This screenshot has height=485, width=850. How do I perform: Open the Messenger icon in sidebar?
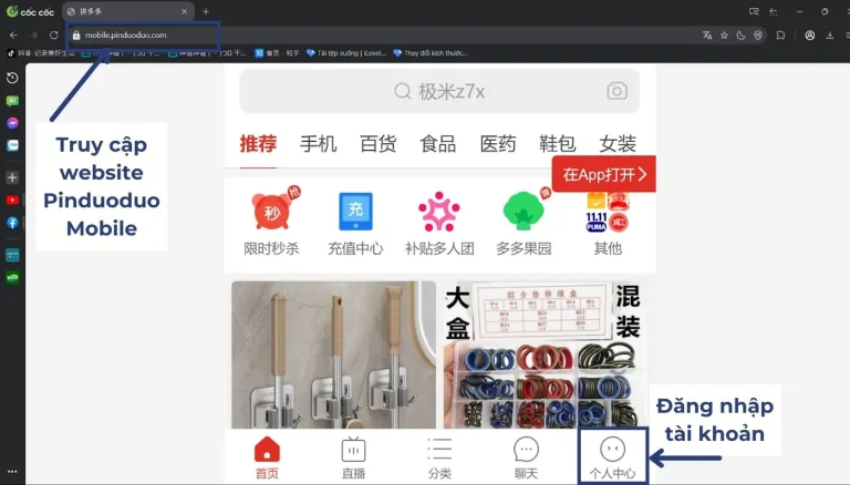point(12,123)
